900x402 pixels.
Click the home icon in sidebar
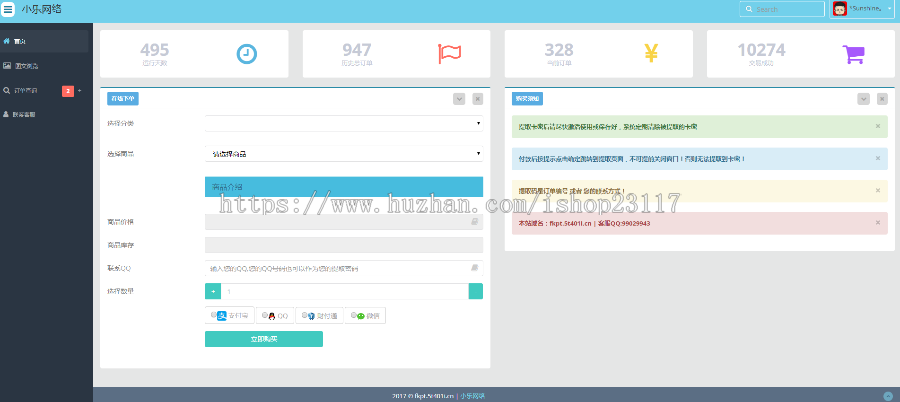6,41
